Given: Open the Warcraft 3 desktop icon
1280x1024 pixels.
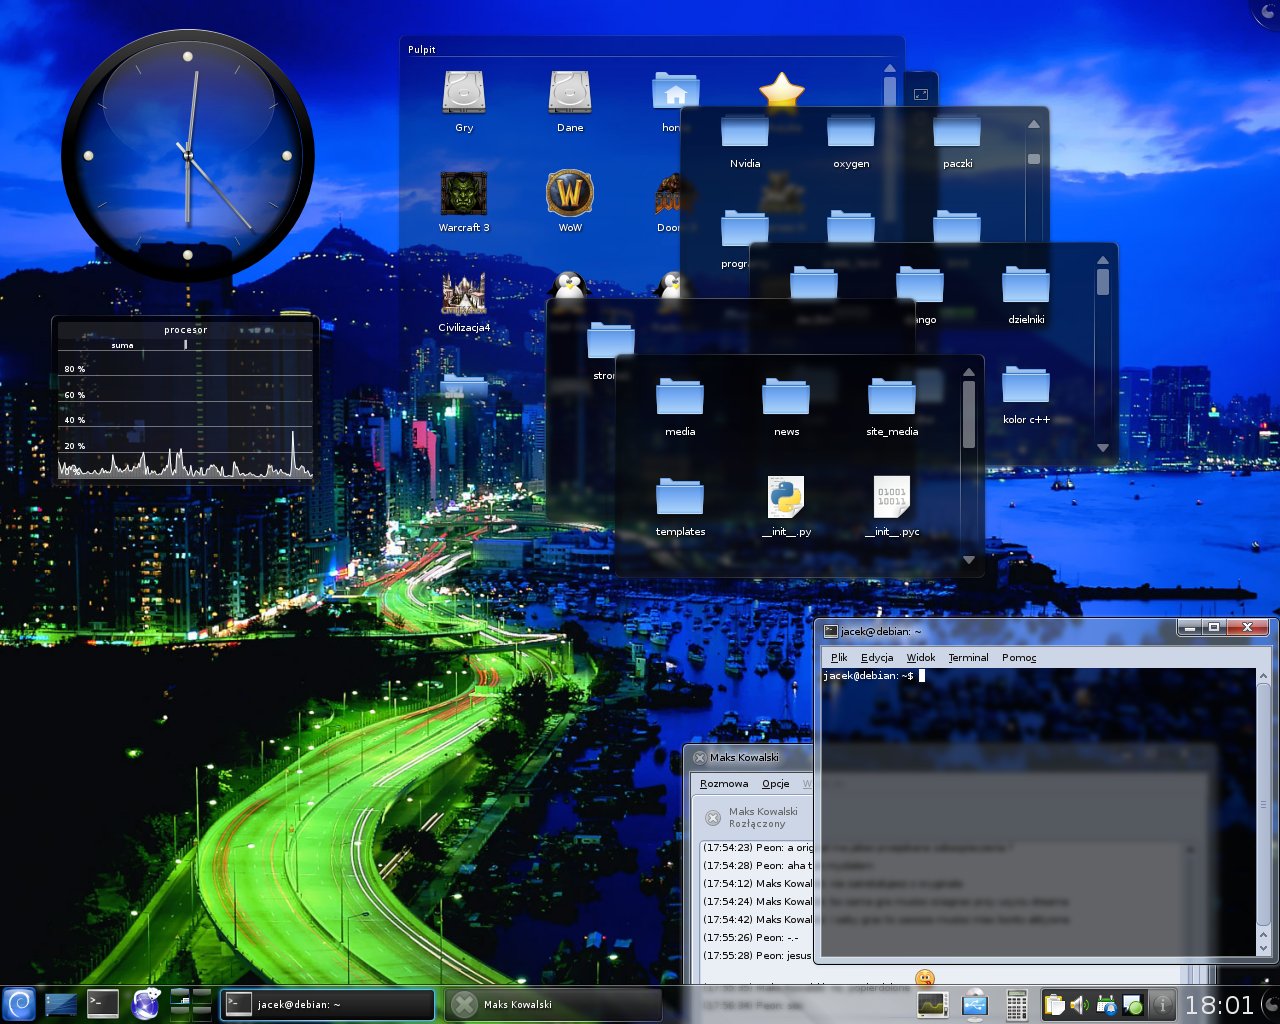Looking at the screenshot, I should [464, 195].
